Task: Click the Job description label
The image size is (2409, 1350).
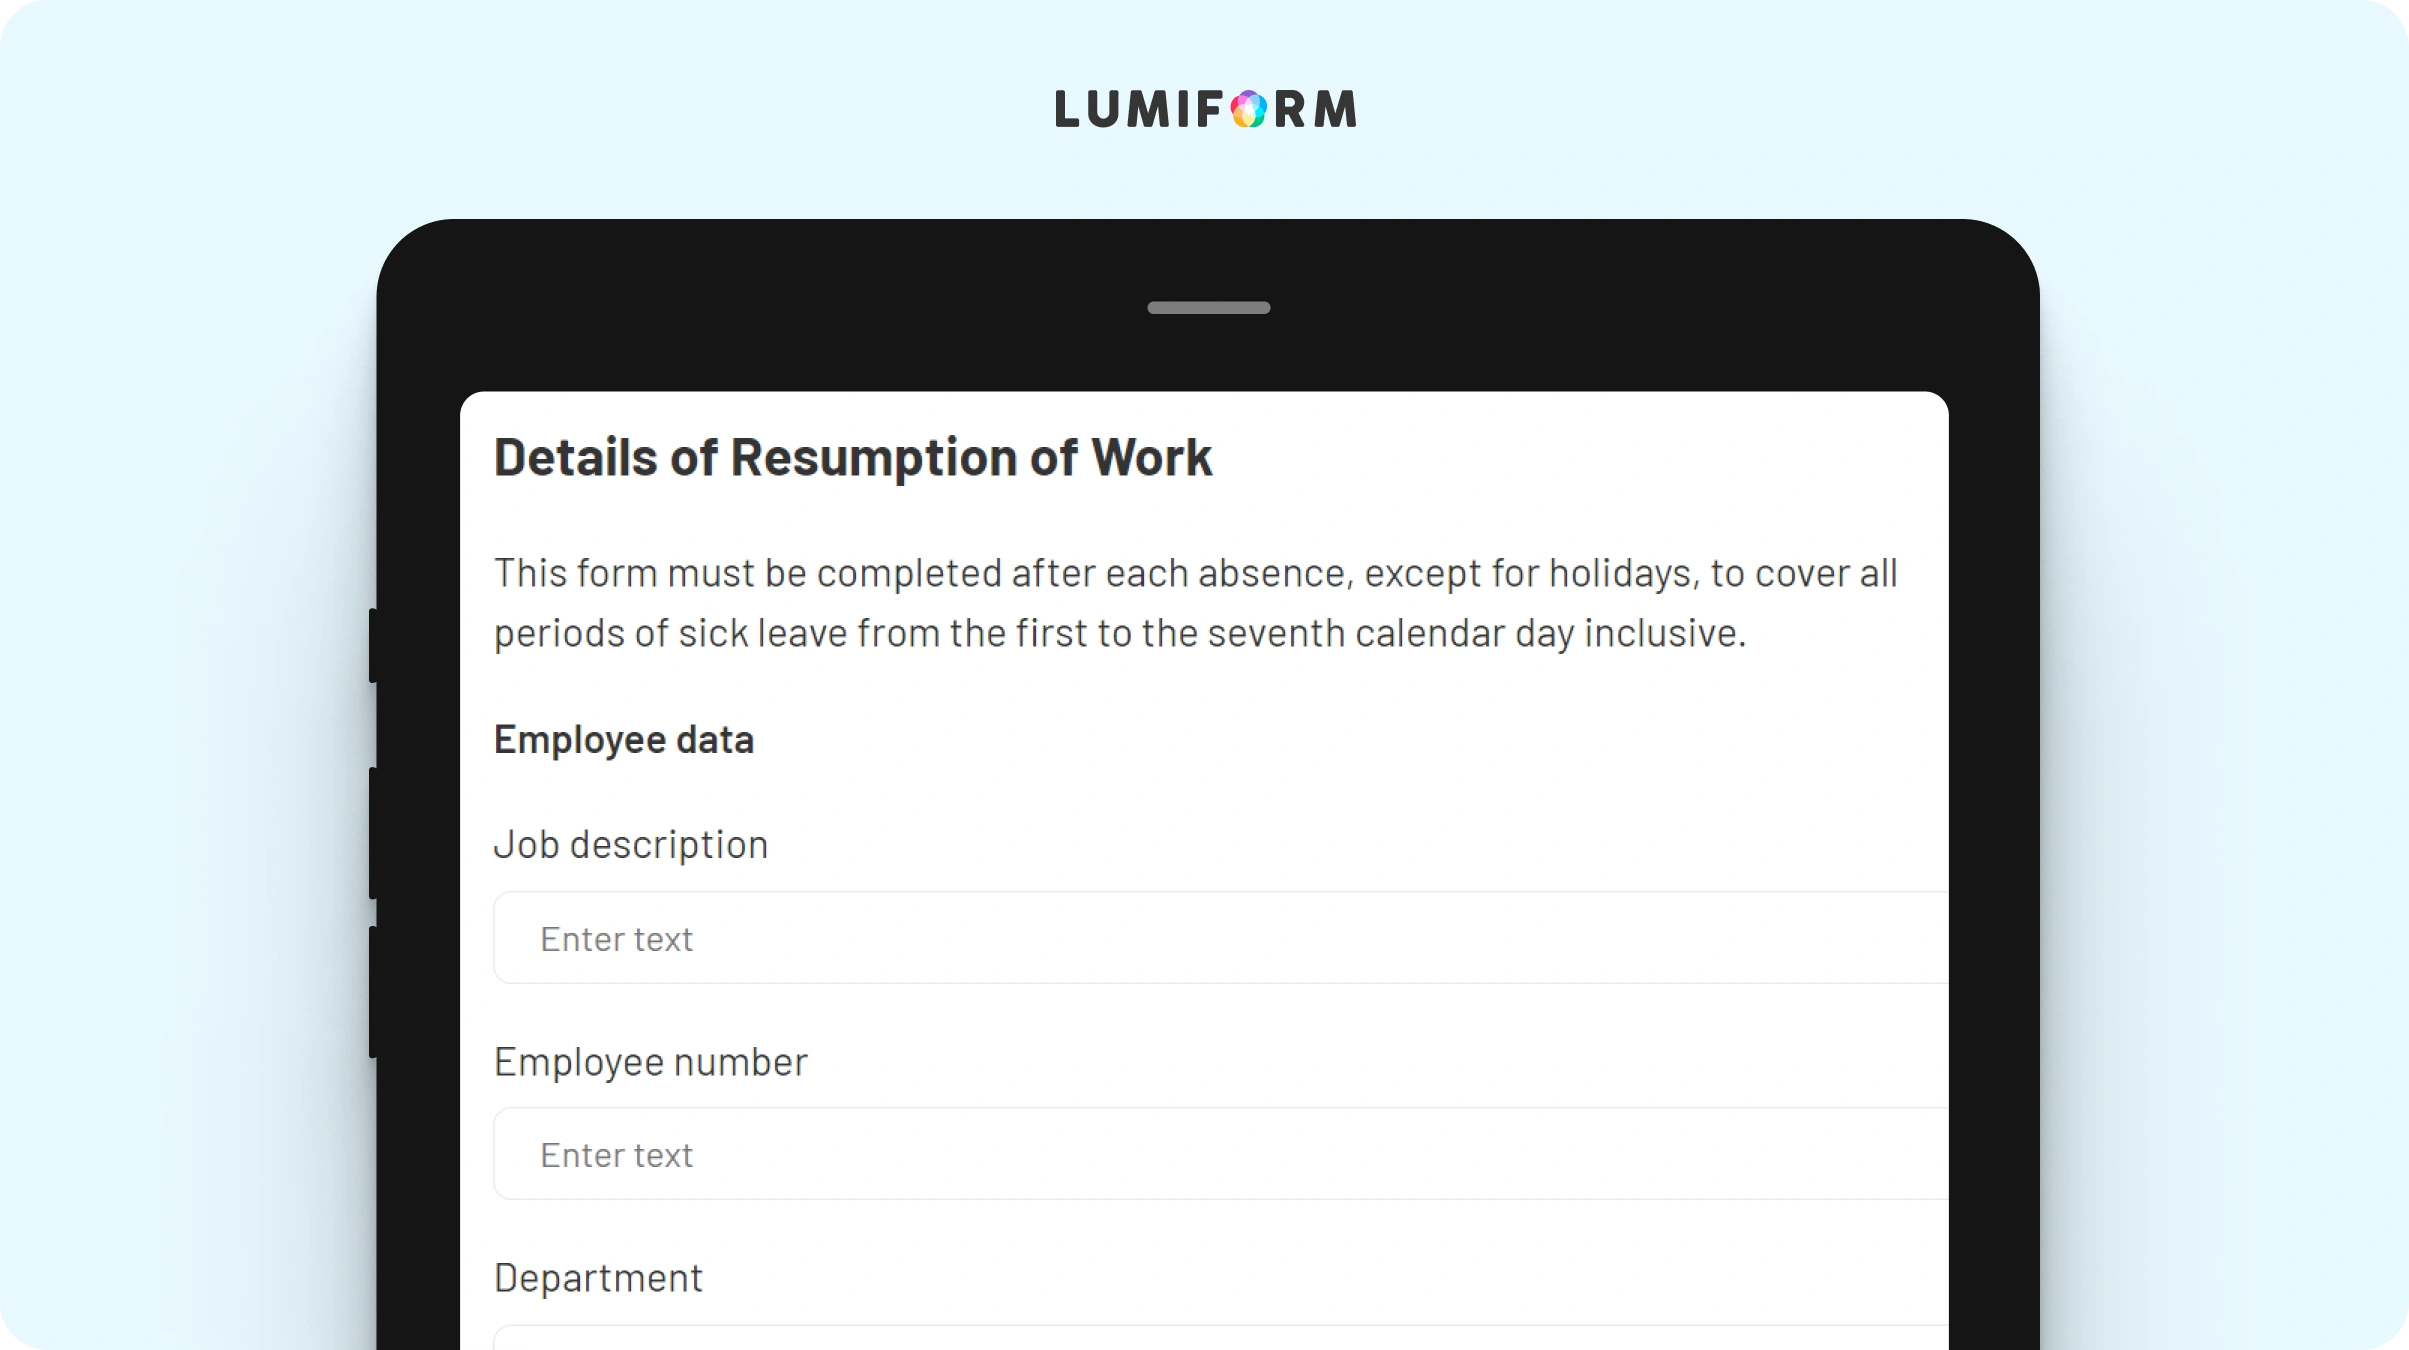Action: coord(631,845)
